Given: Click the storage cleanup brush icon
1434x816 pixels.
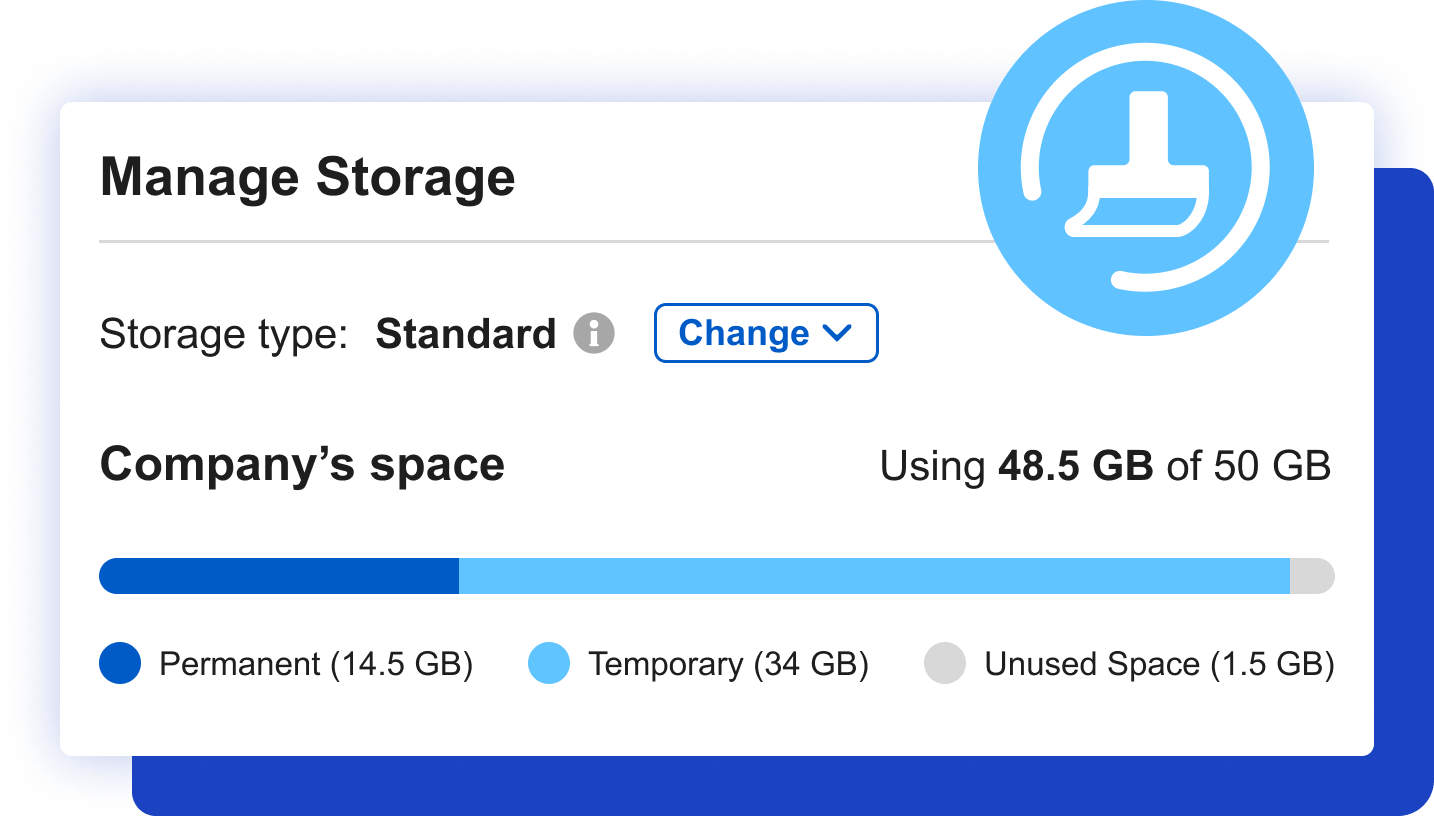Looking at the screenshot, I should pos(1144,169).
